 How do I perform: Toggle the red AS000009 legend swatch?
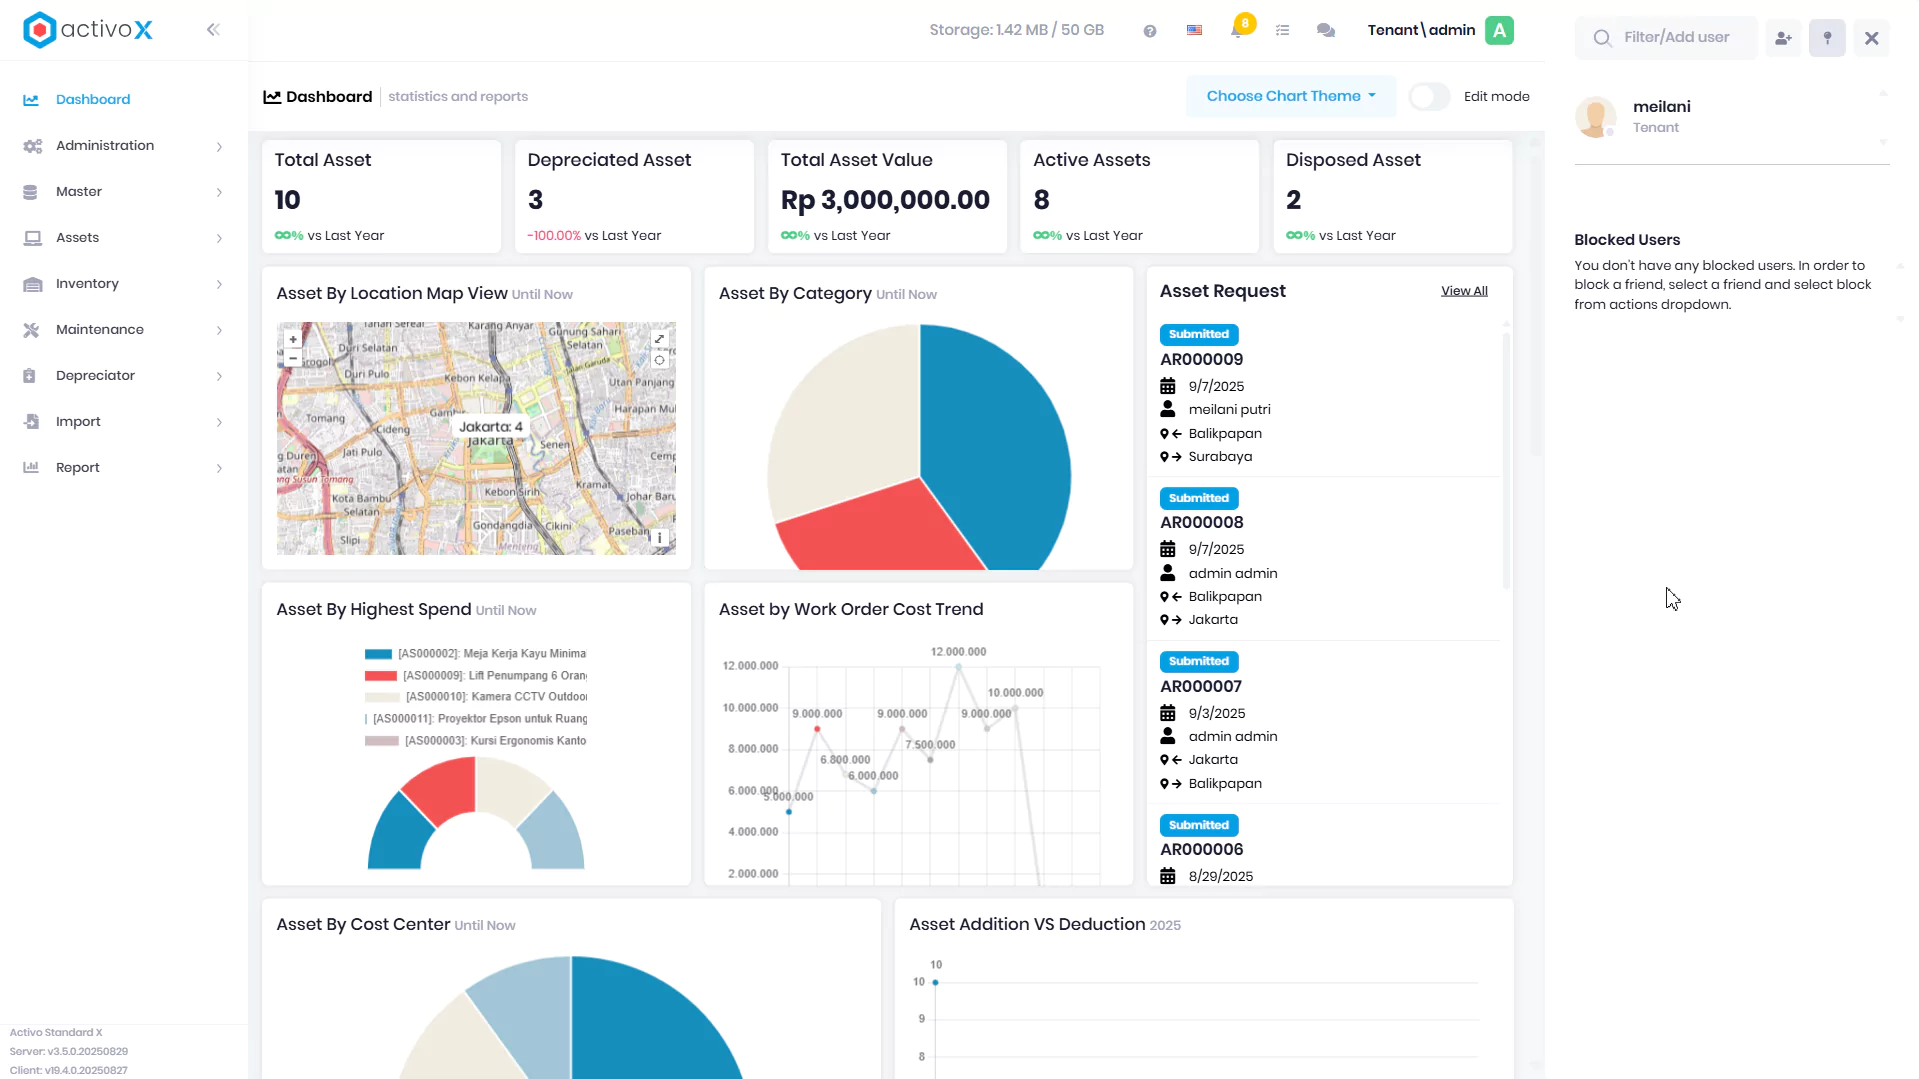[x=381, y=676]
